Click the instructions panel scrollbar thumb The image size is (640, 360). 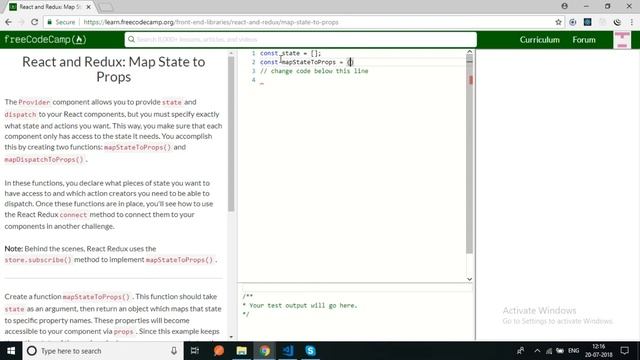click(x=231, y=135)
